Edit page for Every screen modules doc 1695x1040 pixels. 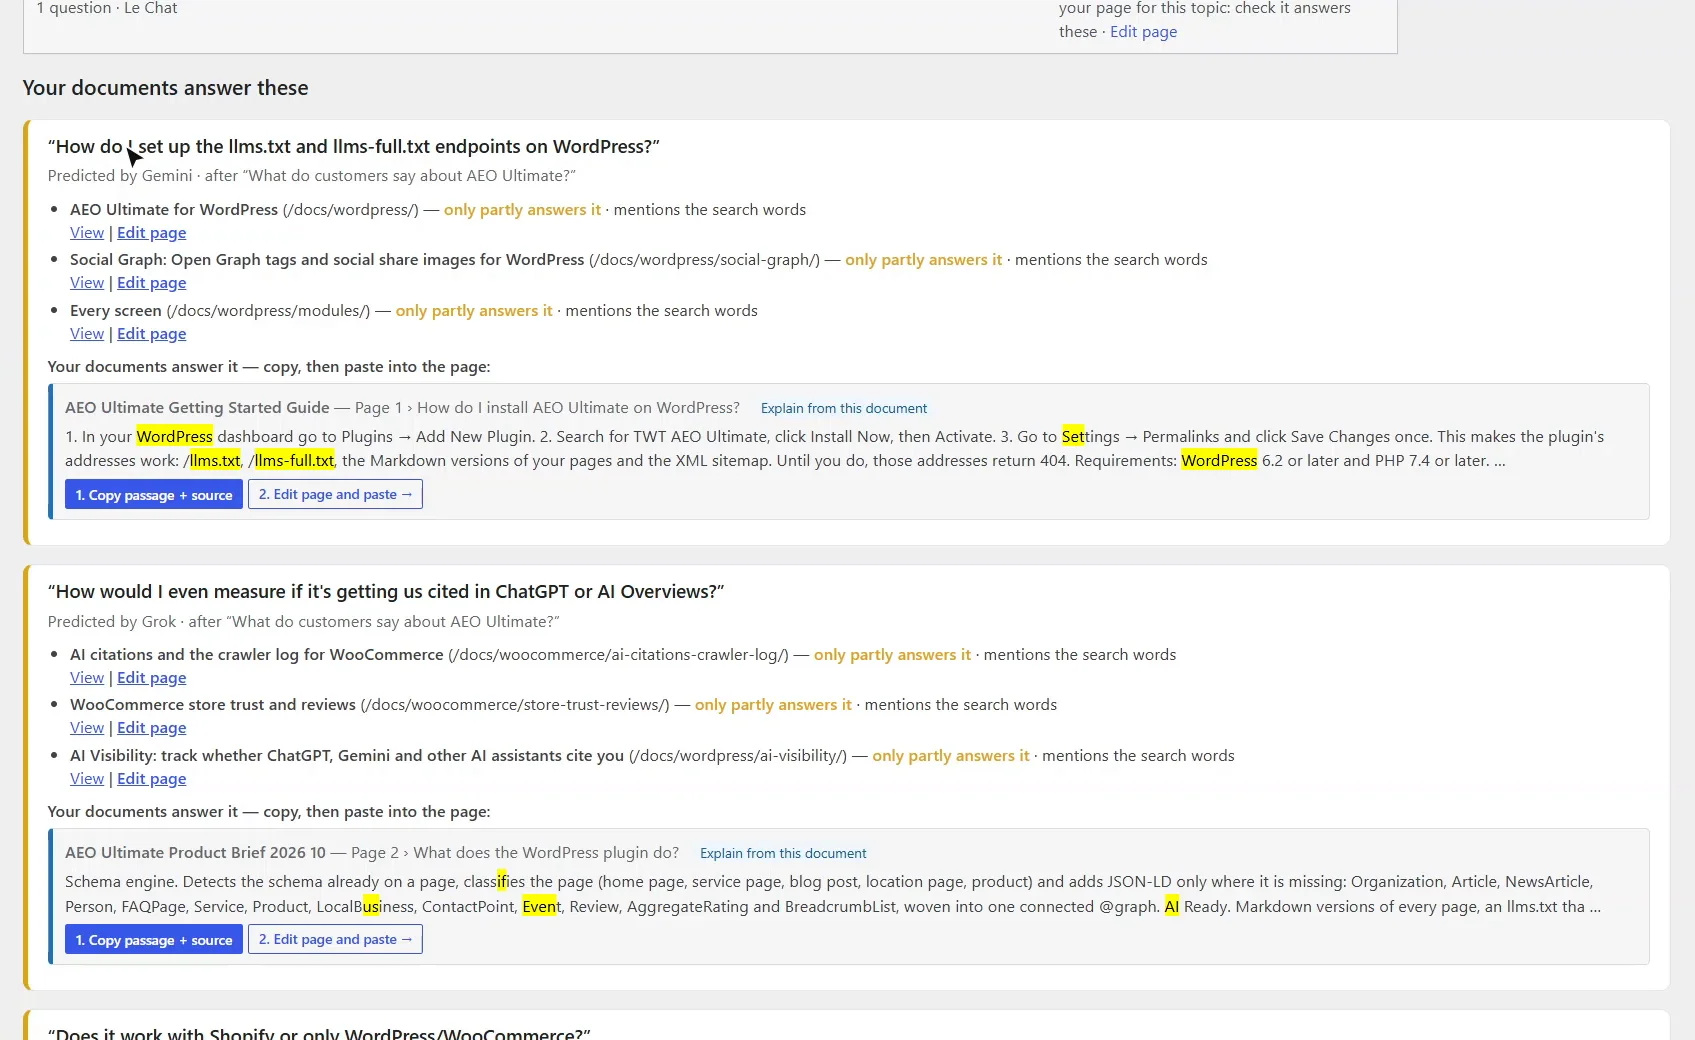point(152,334)
